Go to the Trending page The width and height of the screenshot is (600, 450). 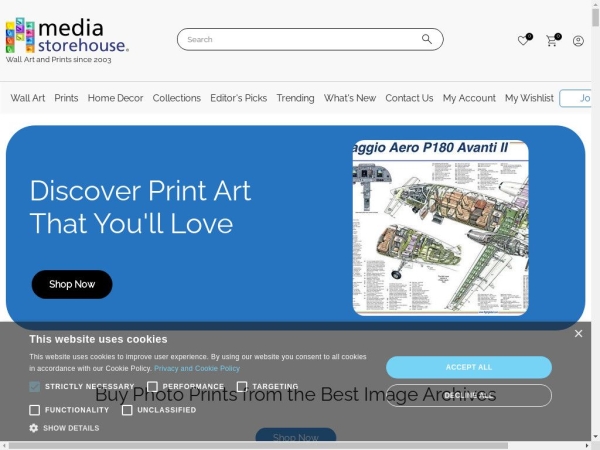tap(295, 98)
